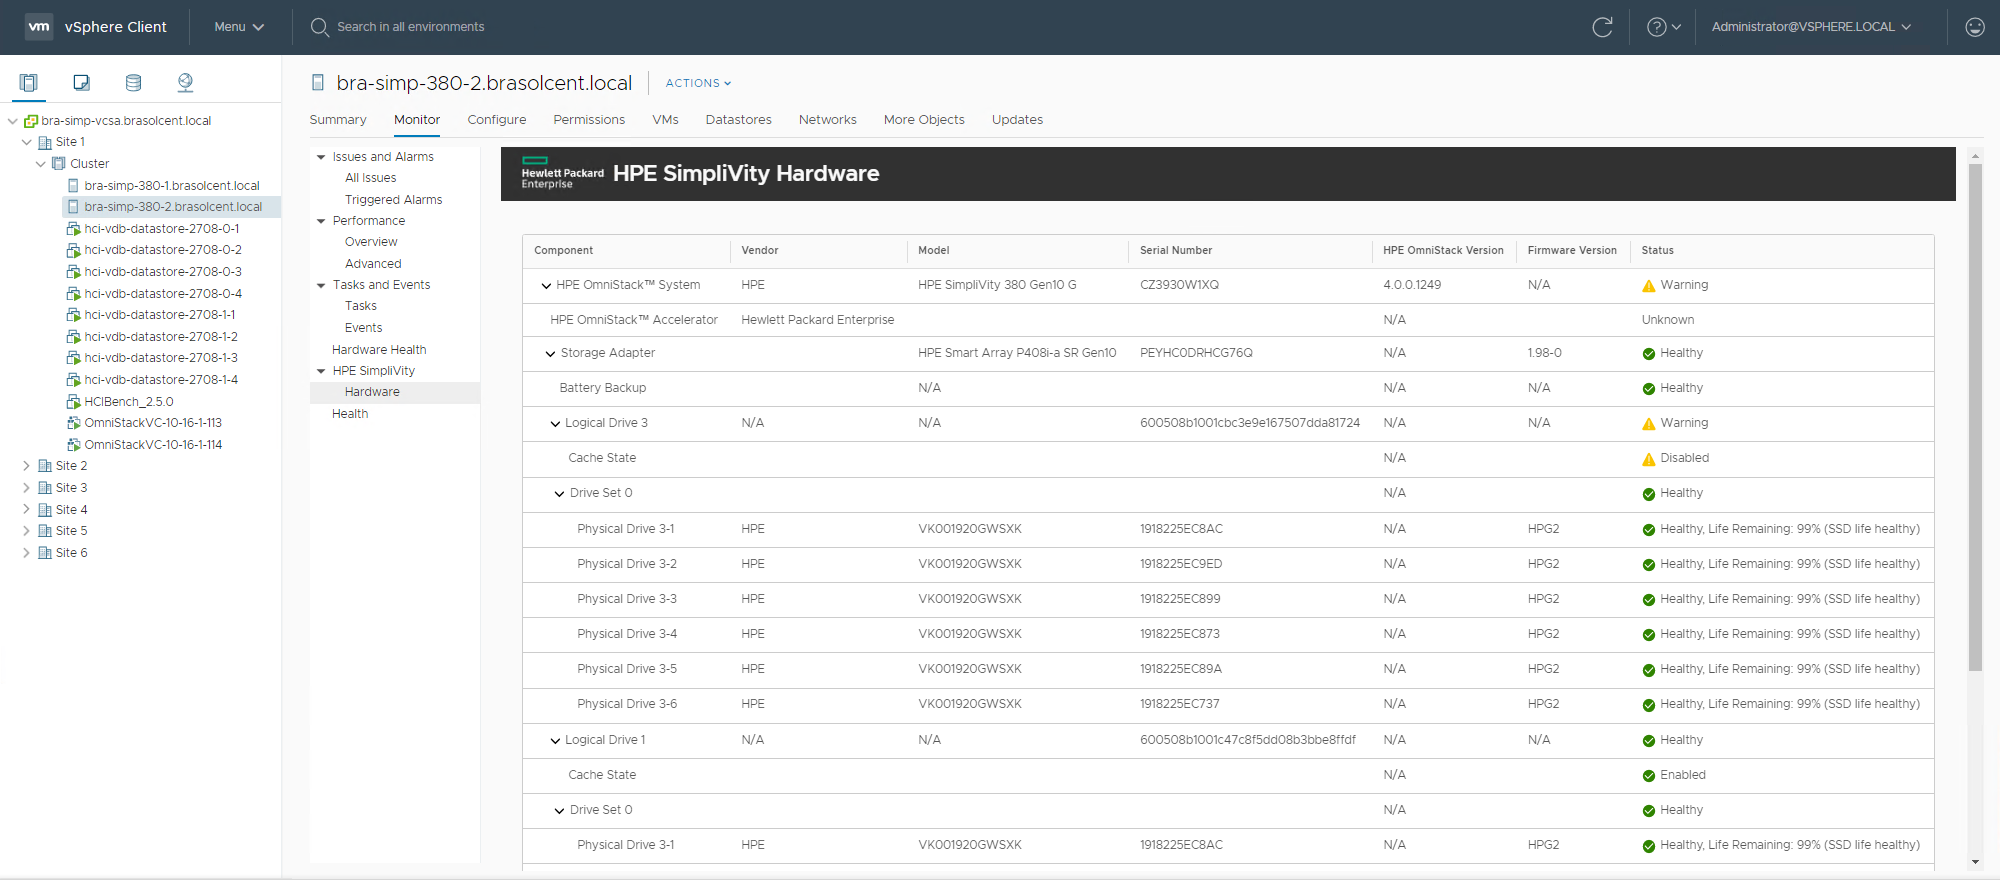Open the ACTIONS dropdown

(x=698, y=83)
